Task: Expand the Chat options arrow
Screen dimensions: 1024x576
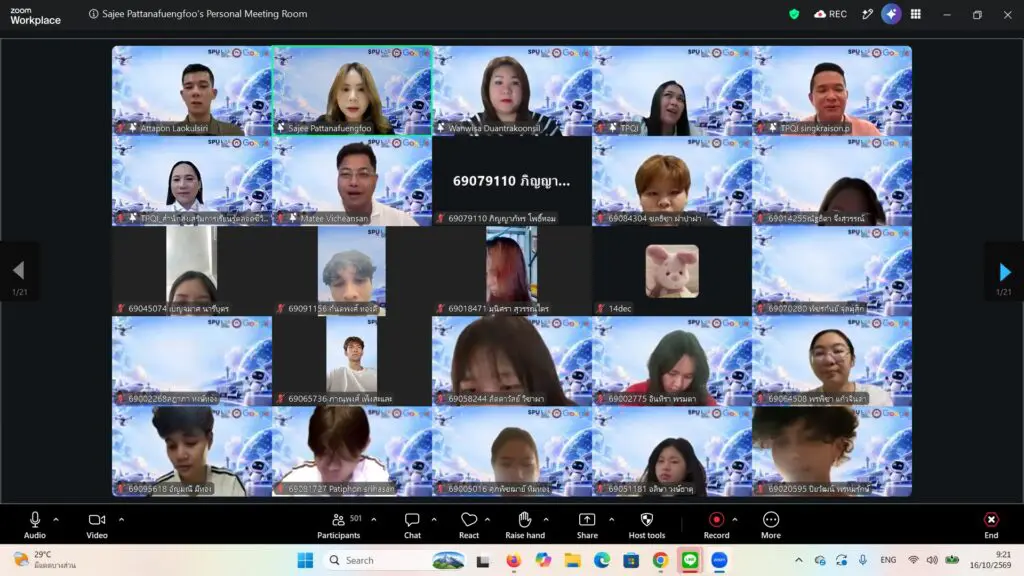Action: point(434,520)
